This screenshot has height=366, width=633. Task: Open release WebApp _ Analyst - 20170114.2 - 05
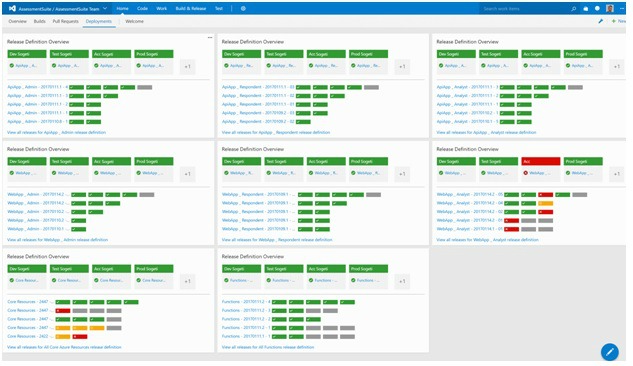click(x=470, y=195)
